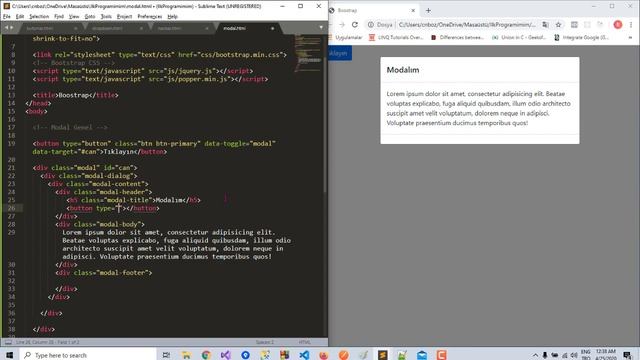
Task: Open the Preferences menu
Action: coord(150,16)
